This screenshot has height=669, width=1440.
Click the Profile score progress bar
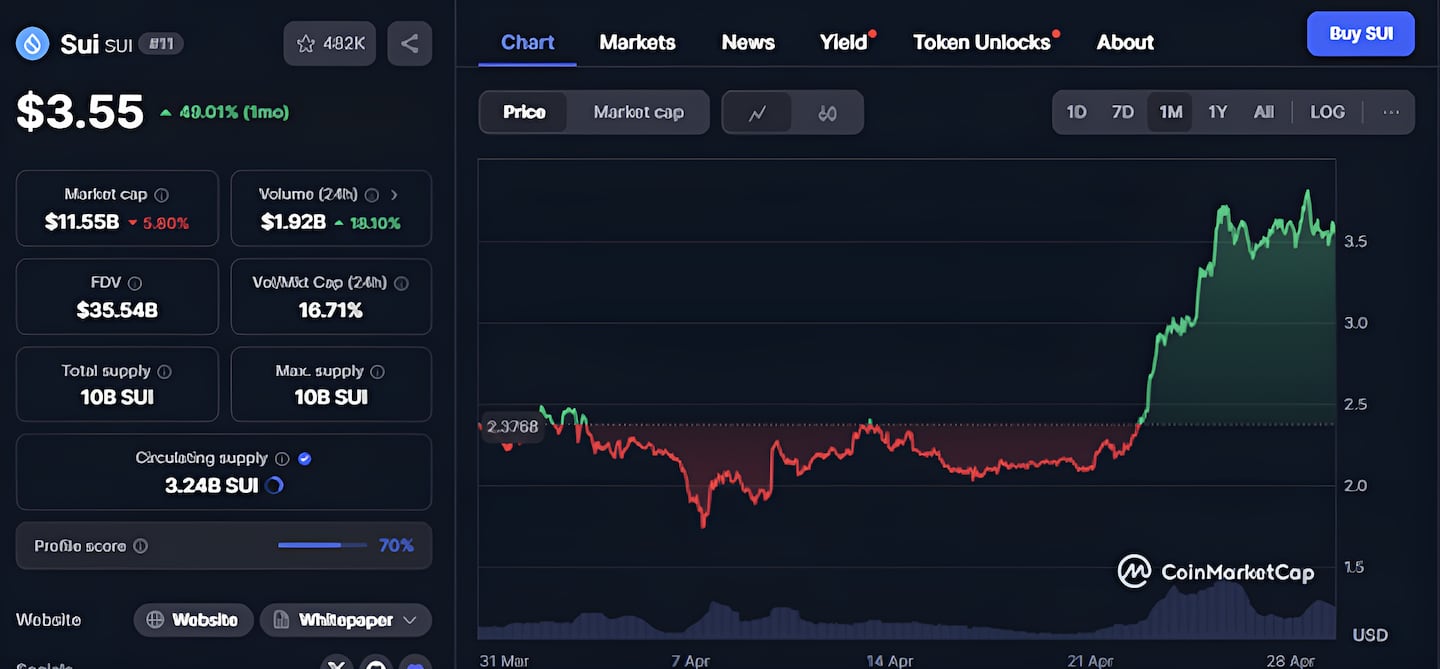(x=321, y=546)
